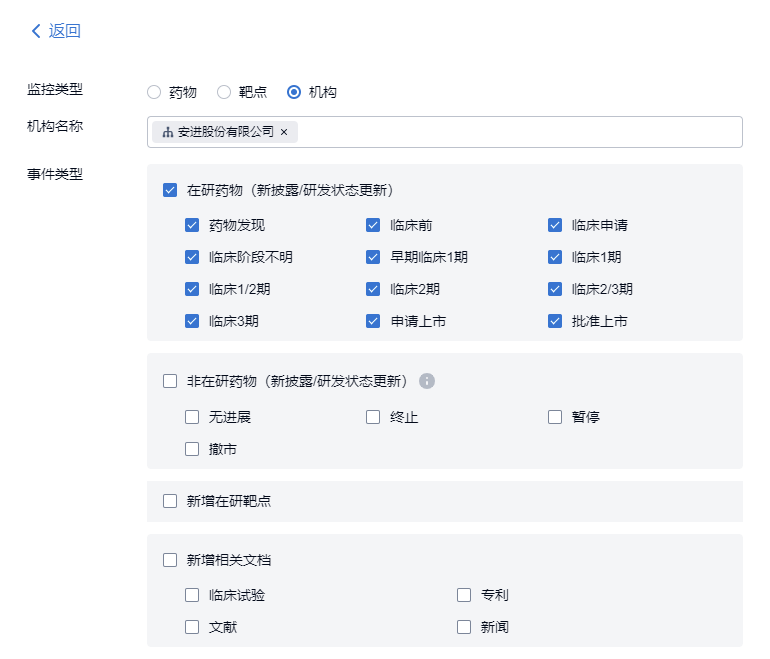The height and width of the screenshot is (659, 770).
Task: Check the 终止 checkbox
Action: (x=373, y=417)
